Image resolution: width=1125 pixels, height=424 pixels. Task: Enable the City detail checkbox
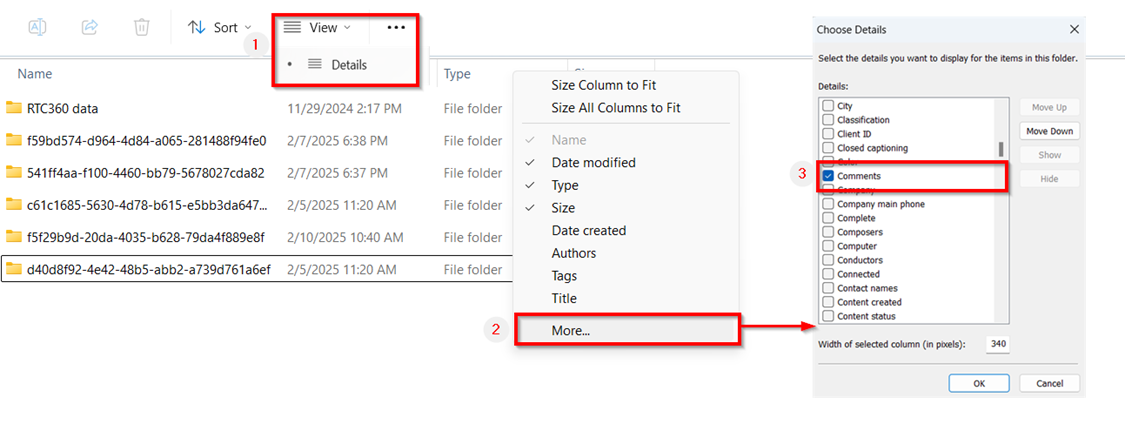pos(828,106)
